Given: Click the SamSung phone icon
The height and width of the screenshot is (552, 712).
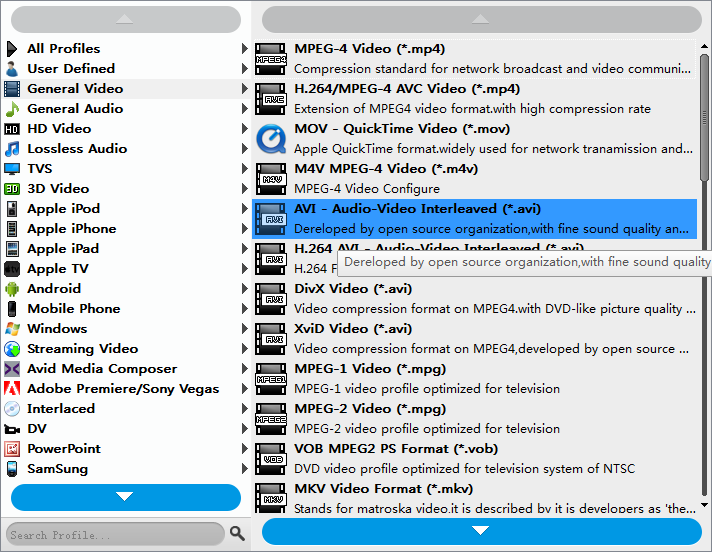Looking at the screenshot, I should pos(12,469).
